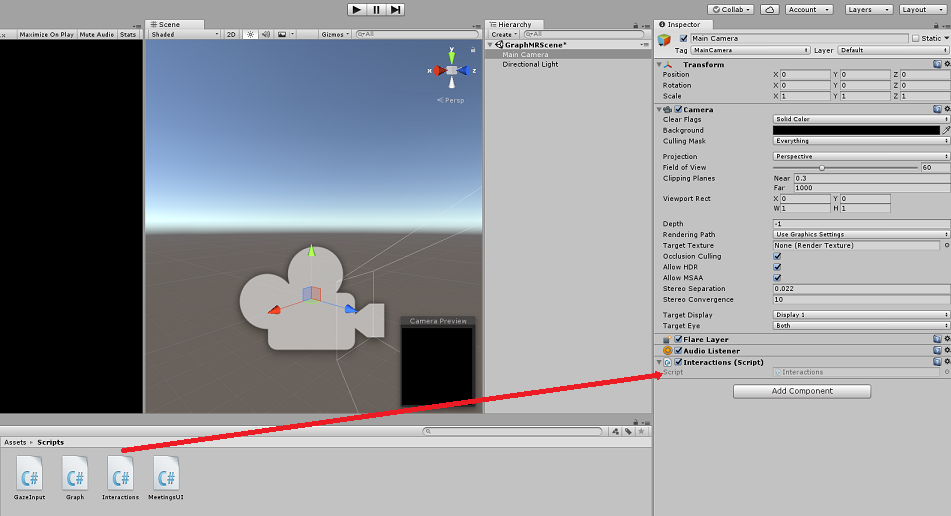Switch to the Hierarchy tab
Image resolution: width=951 pixels, height=516 pixels.
tap(514, 25)
